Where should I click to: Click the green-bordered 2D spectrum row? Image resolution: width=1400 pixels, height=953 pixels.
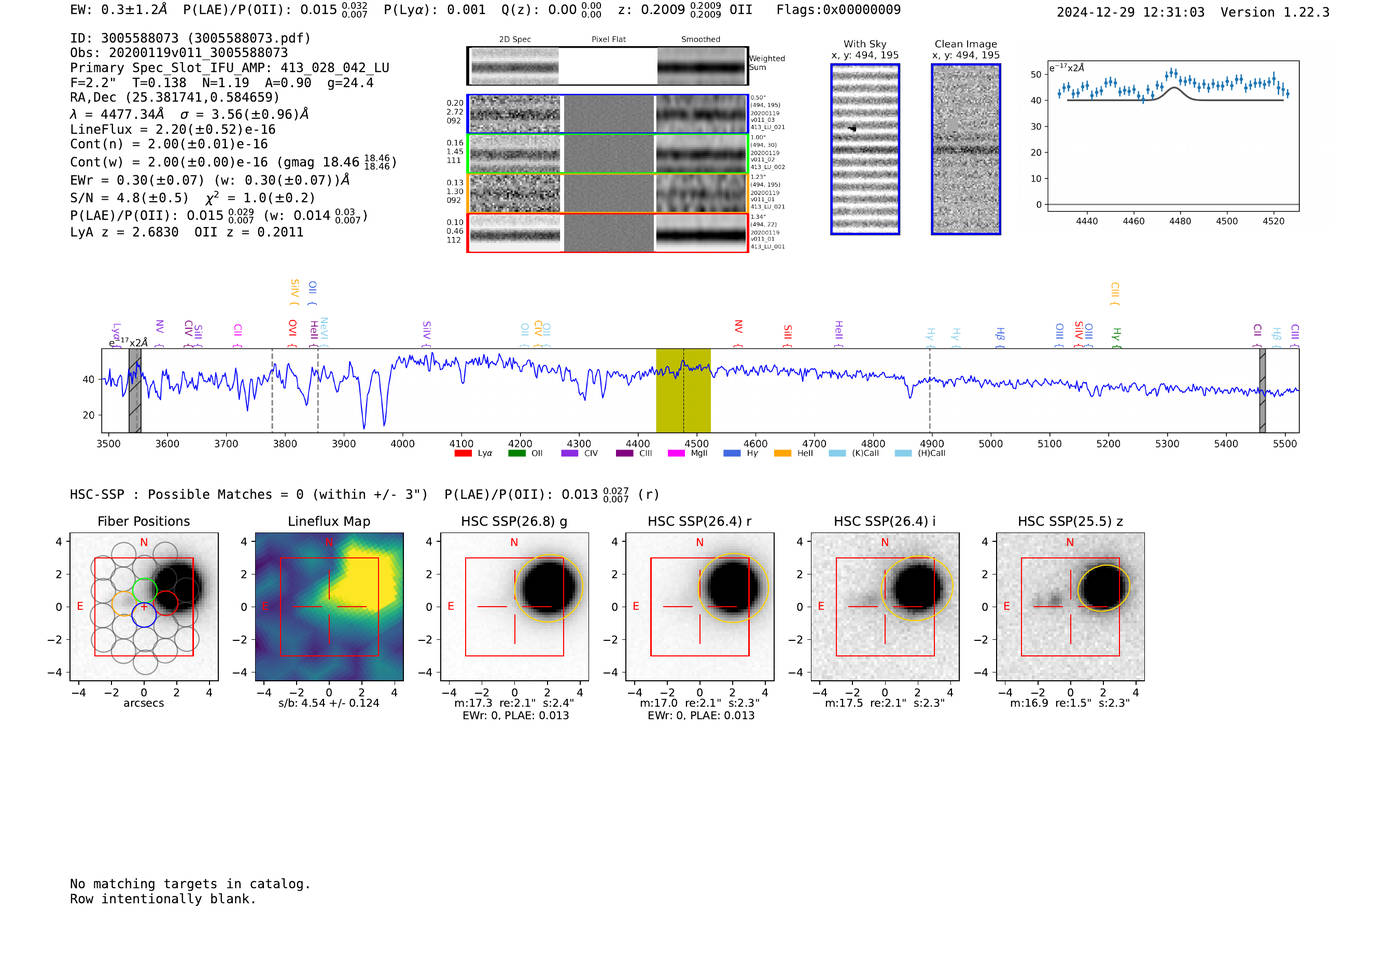coord(608,154)
